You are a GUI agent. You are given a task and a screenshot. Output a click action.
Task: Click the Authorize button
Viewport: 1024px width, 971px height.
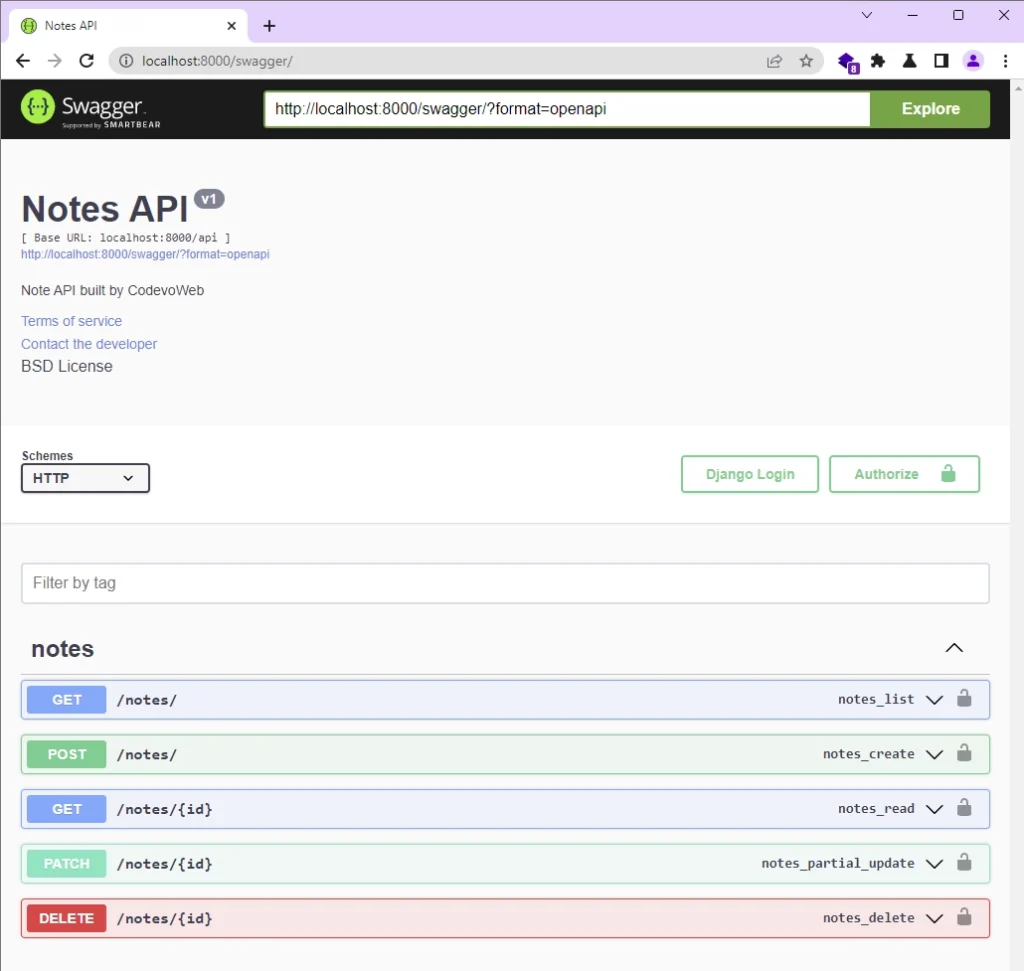coord(904,474)
